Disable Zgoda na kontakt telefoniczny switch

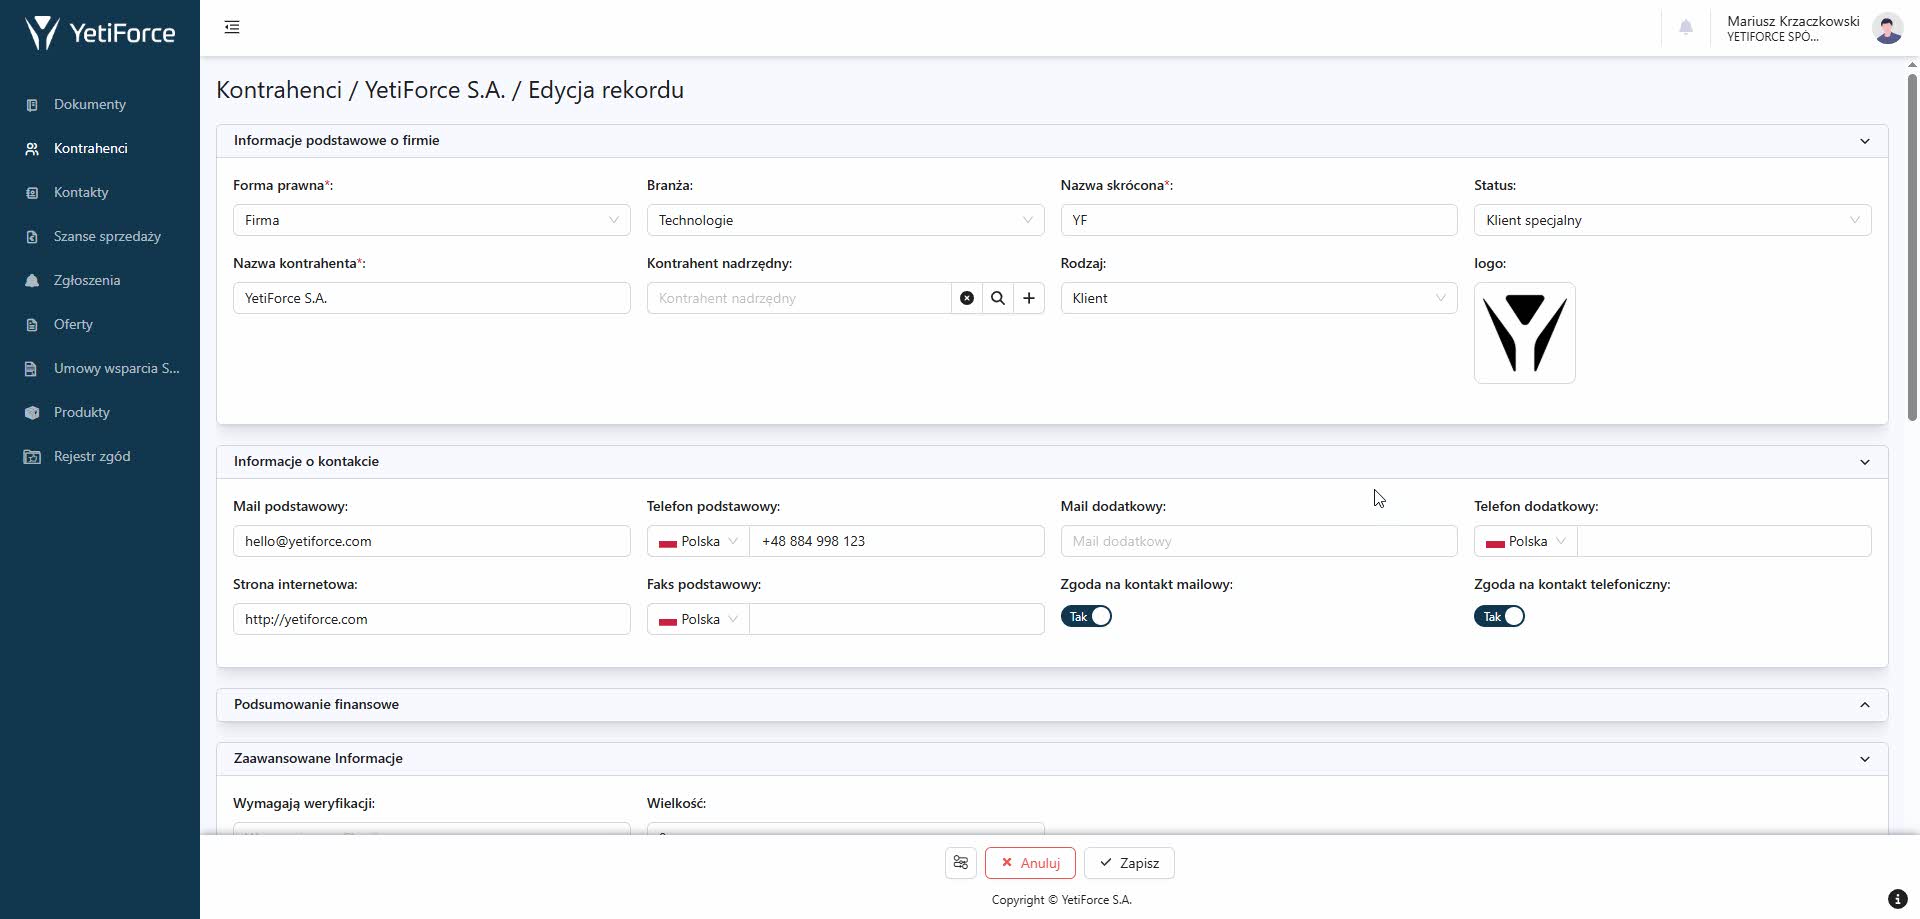click(1499, 617)
